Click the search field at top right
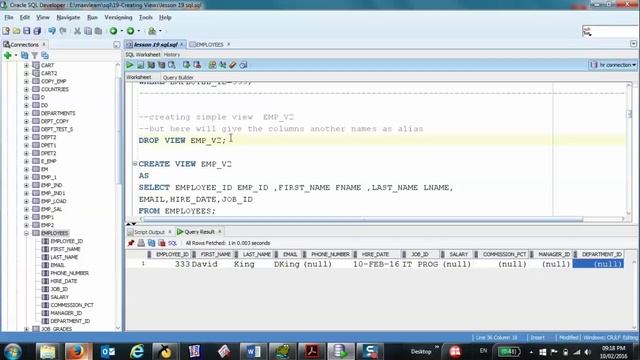 610,31
